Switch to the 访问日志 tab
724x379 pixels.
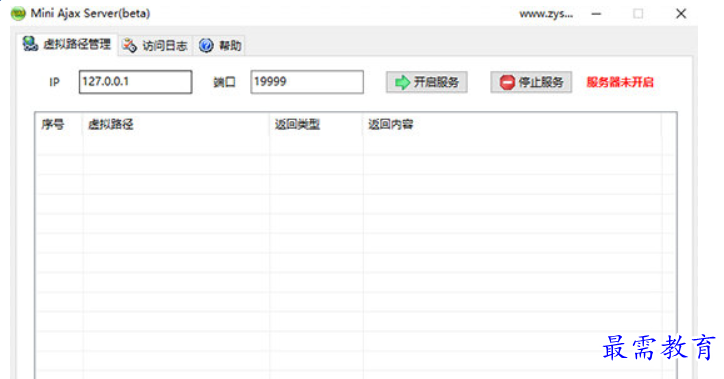155,45
